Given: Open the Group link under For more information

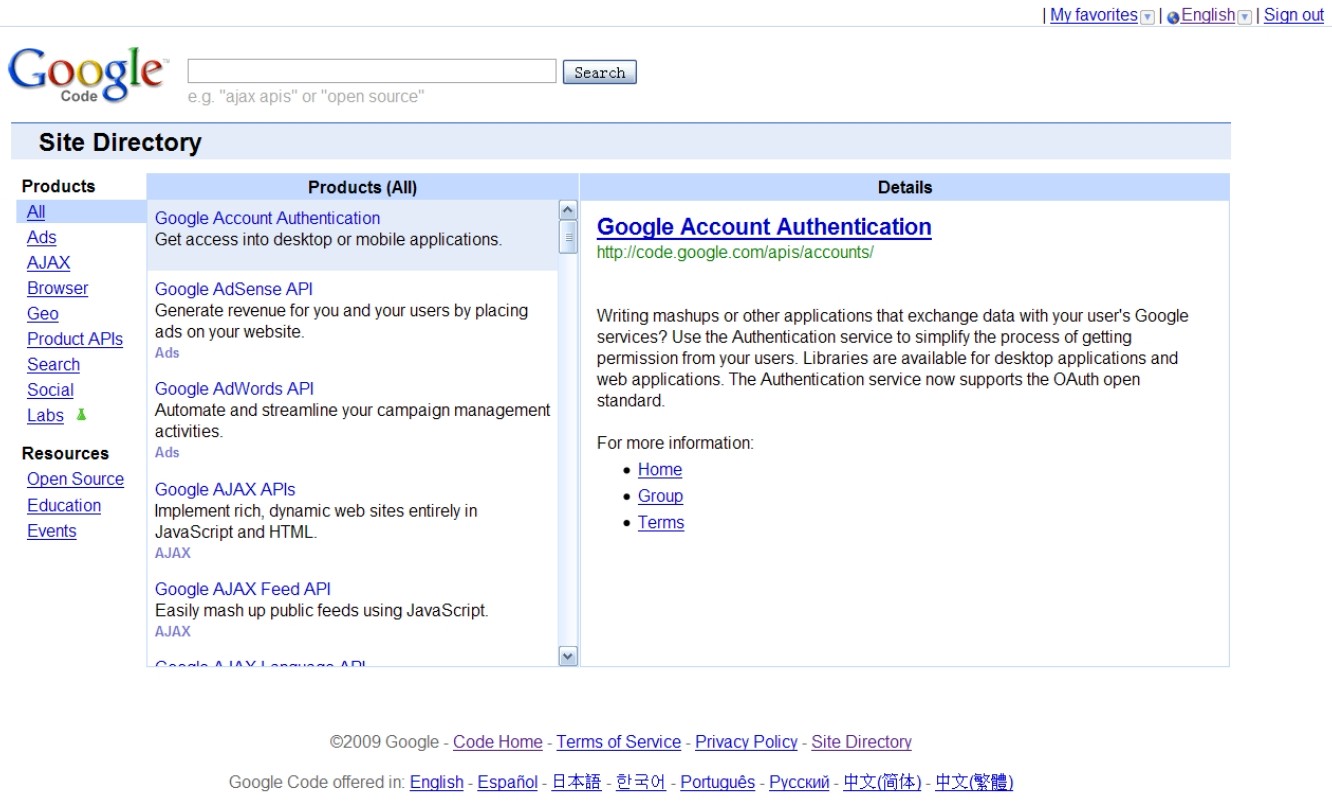Looking at the screenshot, I should (x=661, y=496).
